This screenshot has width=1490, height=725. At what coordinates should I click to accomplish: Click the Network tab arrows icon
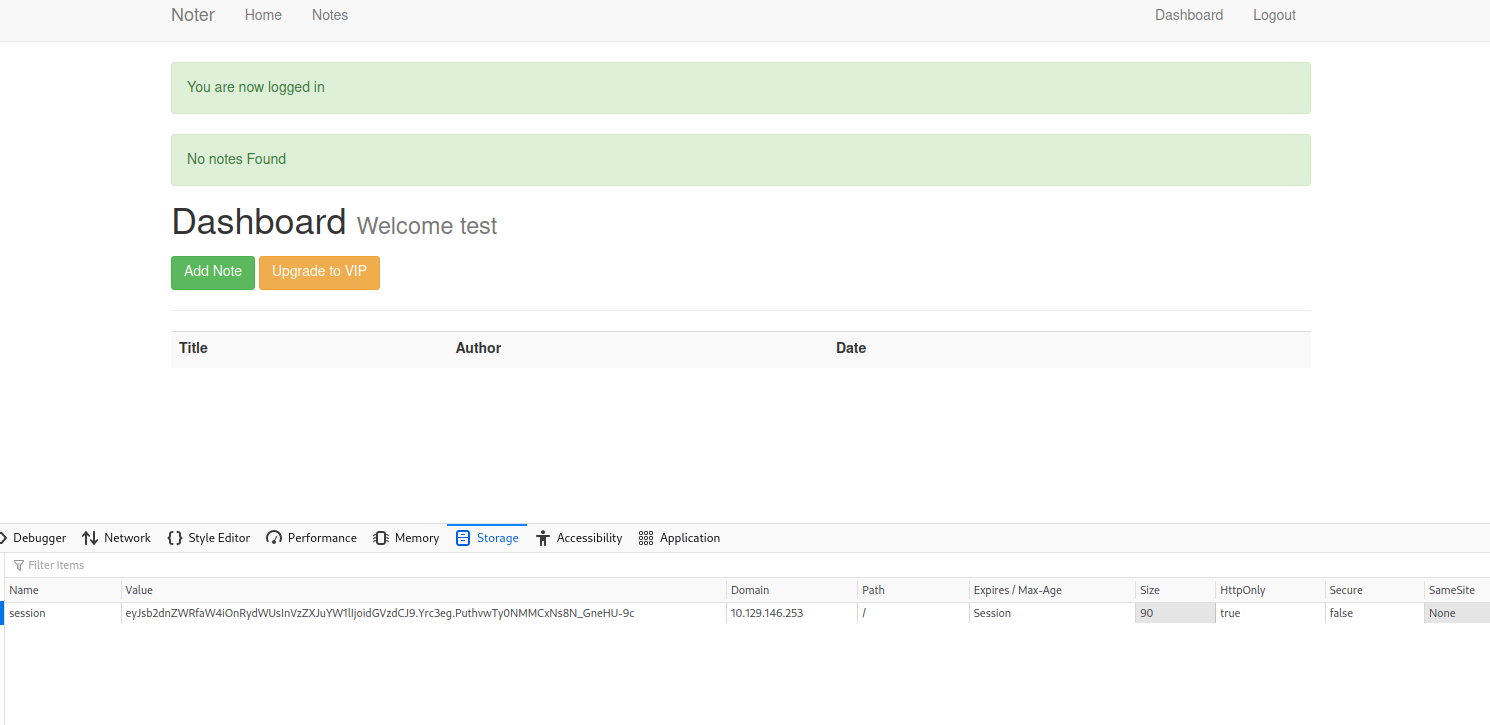tap(90, 538)
